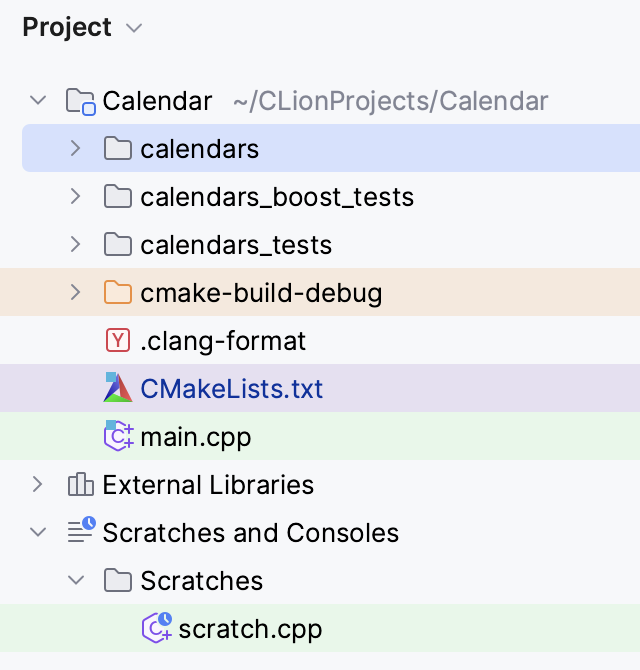Click the Project panel title
The width and height of the screenshot is (640, 670).
(67, 27)
